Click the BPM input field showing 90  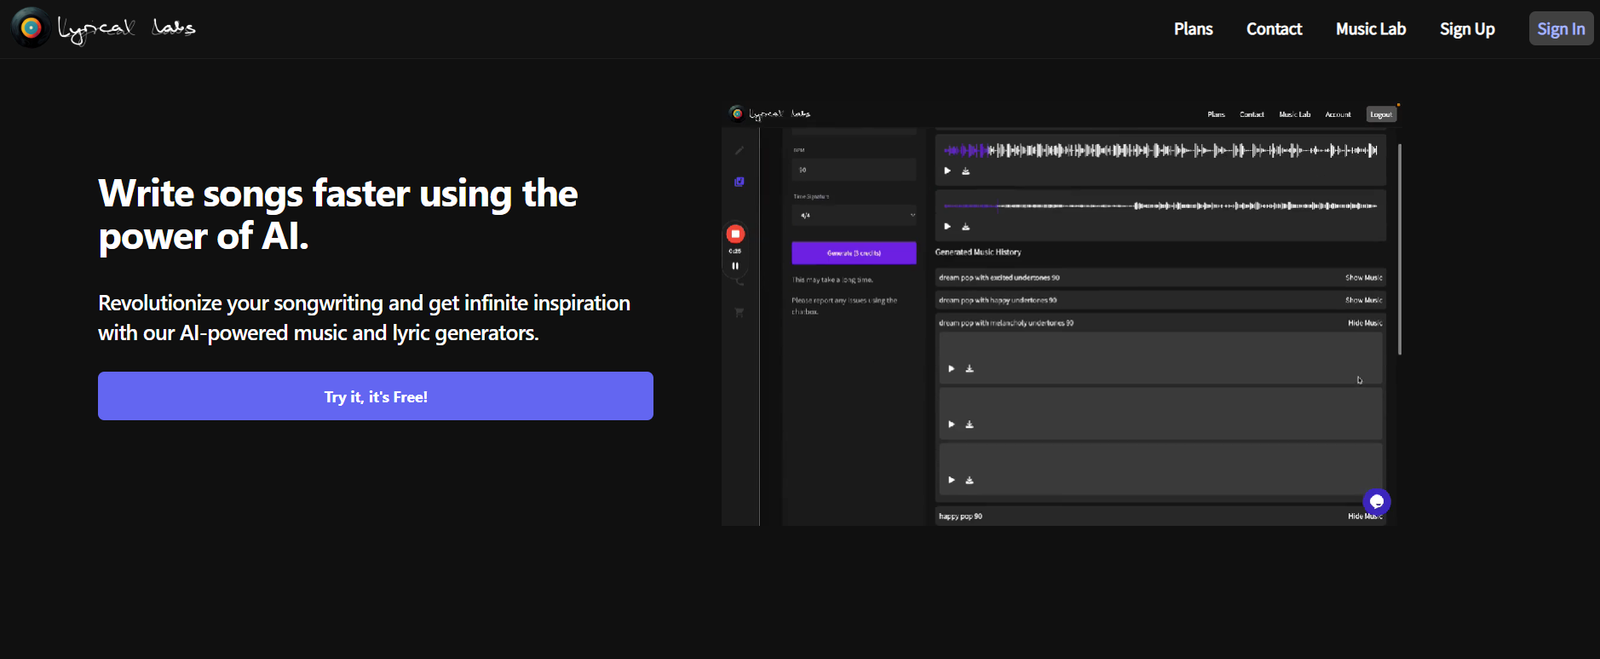pos(853,170)
